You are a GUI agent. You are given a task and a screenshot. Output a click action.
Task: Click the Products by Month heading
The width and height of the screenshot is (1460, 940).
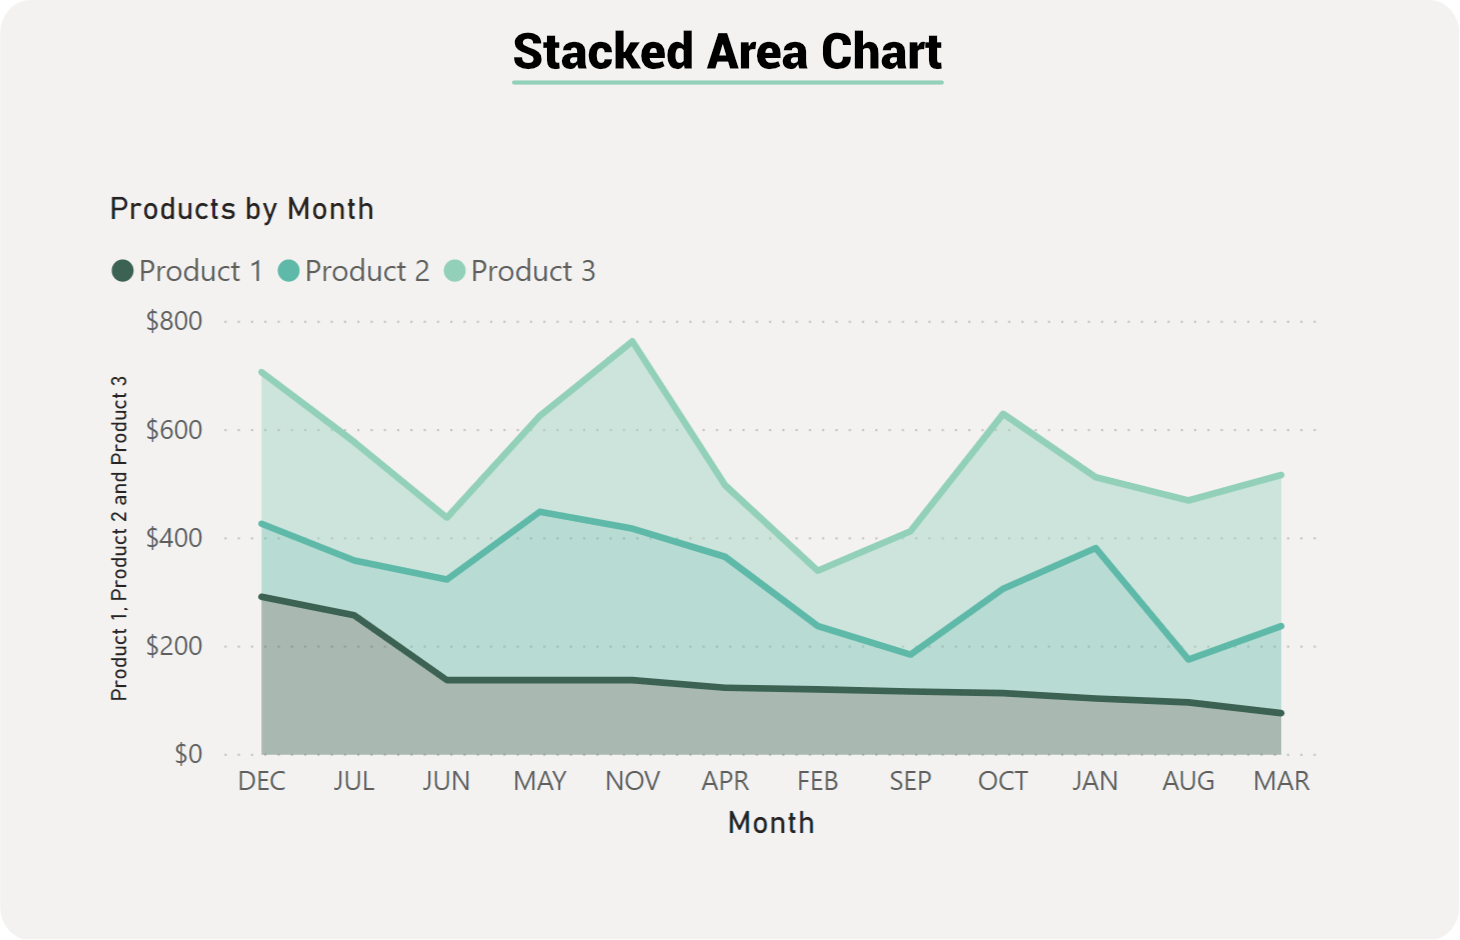[242, 209]
